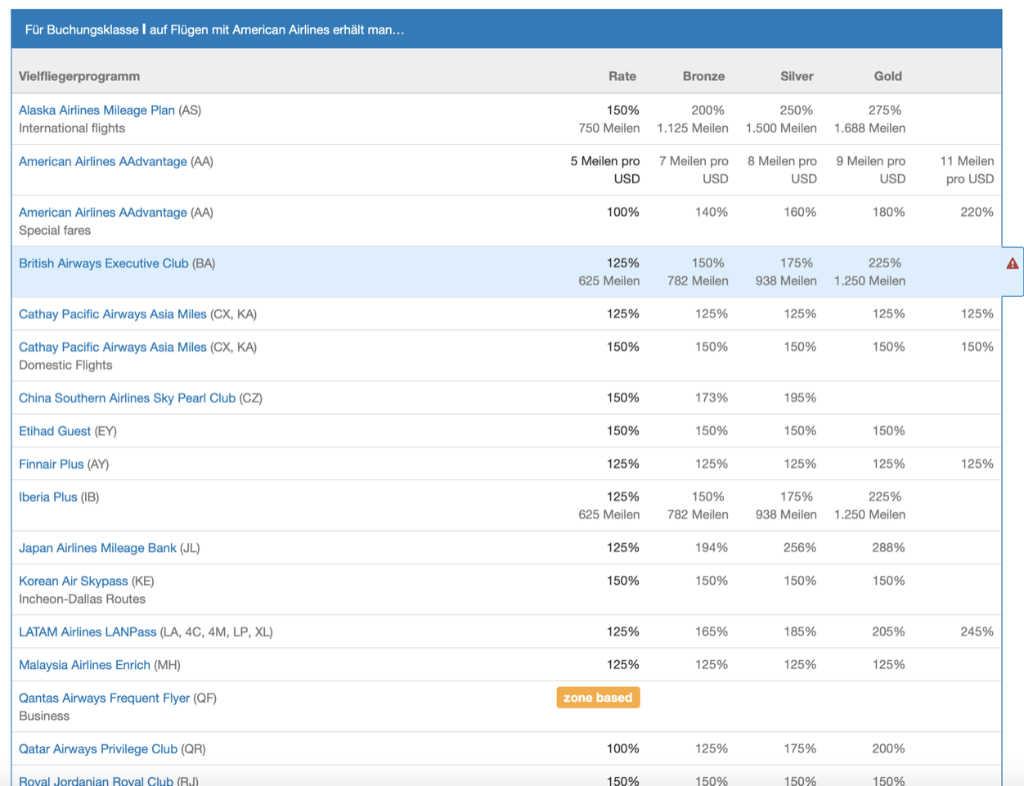Viewport: 1024px width, 786px height.
Task: Click the "Domestic Flights" note under Cathay Pacific
Action: tap(65, 365)
